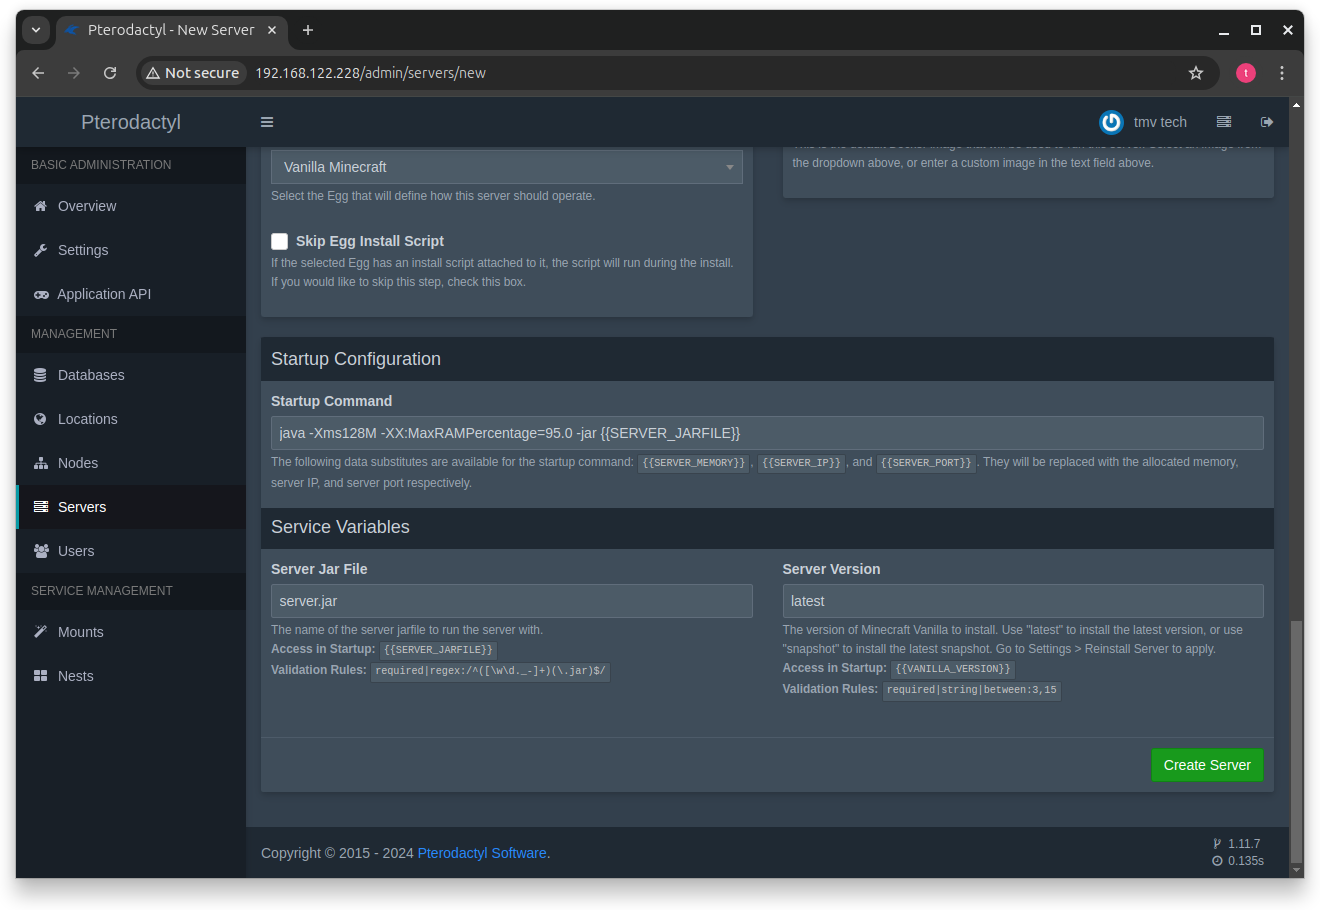Click the logout icon in the top bar
This screenshot has height=910, width=1320.
1267,121
